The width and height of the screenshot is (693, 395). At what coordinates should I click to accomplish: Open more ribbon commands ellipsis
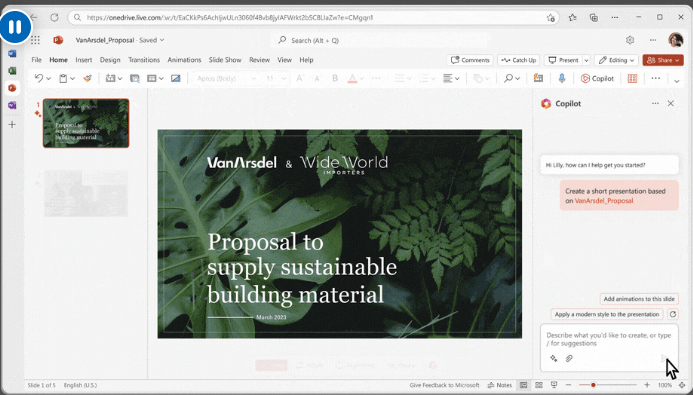(x=655, y=78)
